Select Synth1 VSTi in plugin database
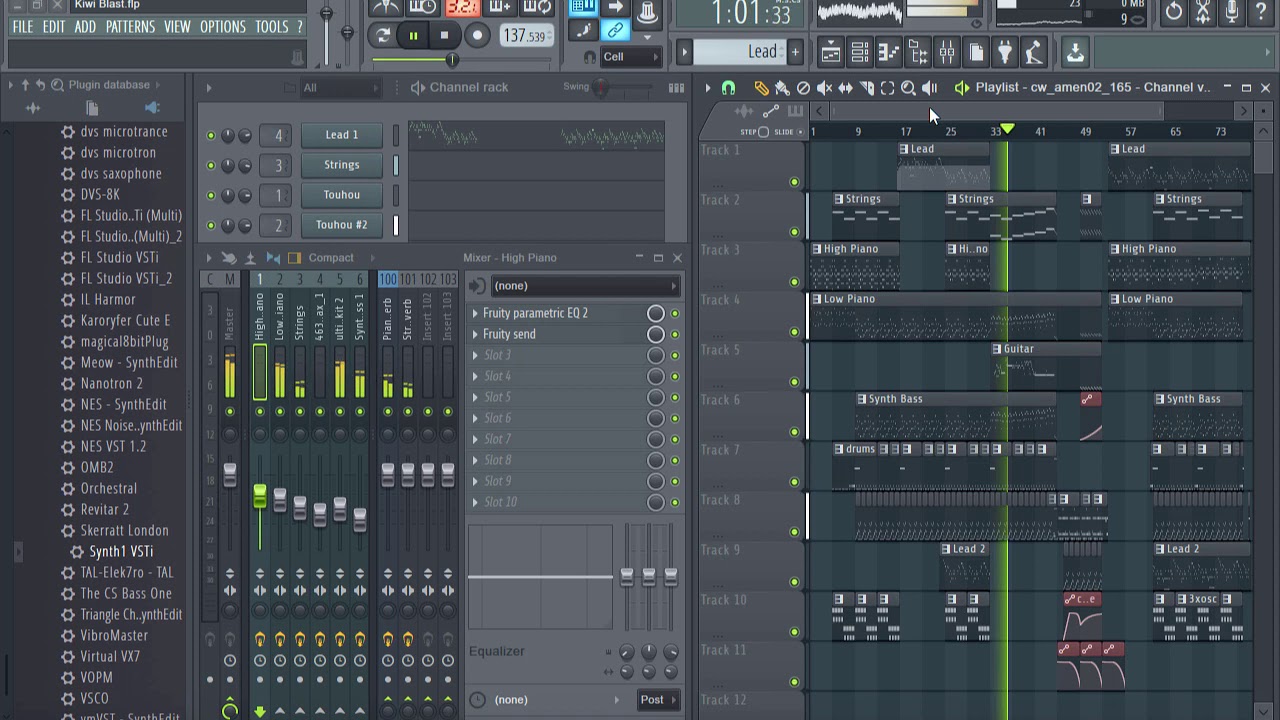 [121, 552]
